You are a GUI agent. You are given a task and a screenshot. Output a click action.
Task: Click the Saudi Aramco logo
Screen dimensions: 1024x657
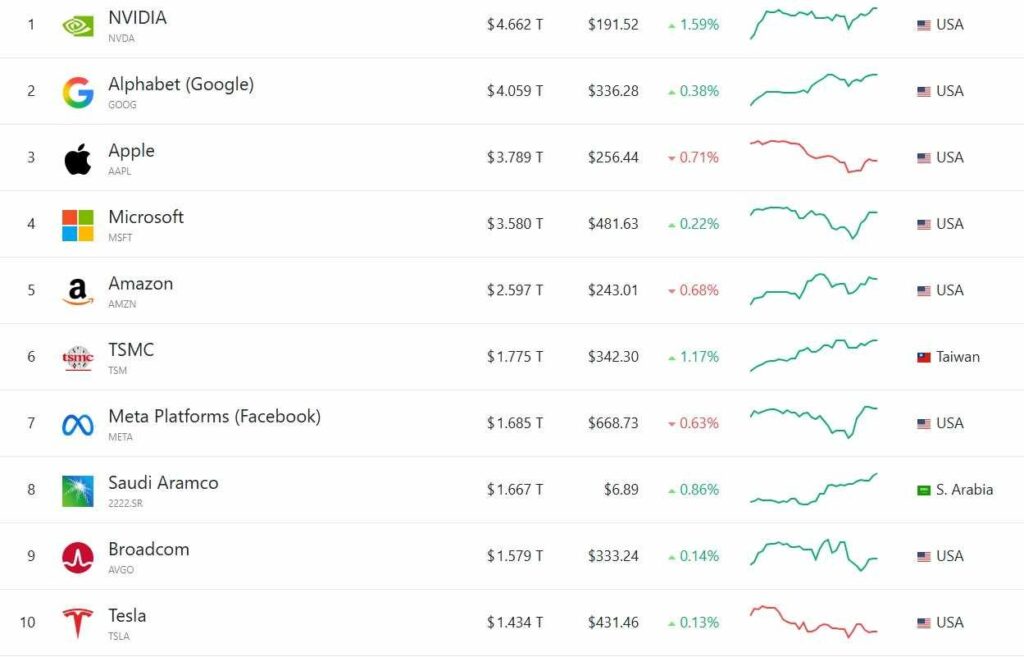(78, 490)
